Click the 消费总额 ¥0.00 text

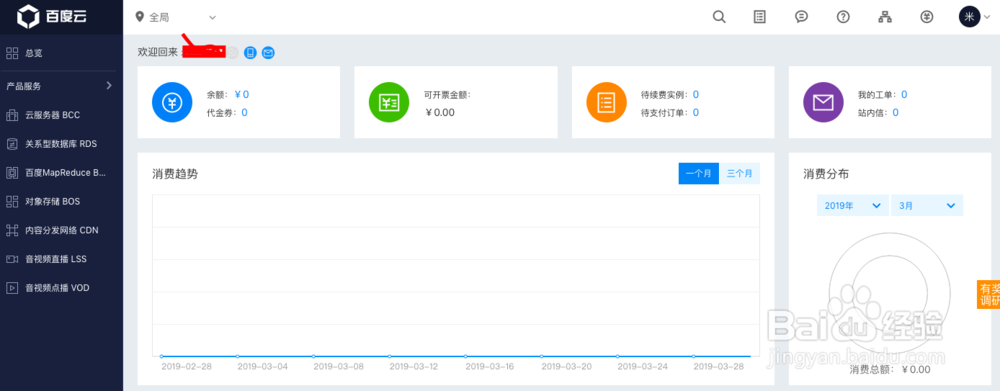pyautogui.click(x=890, y=369)
